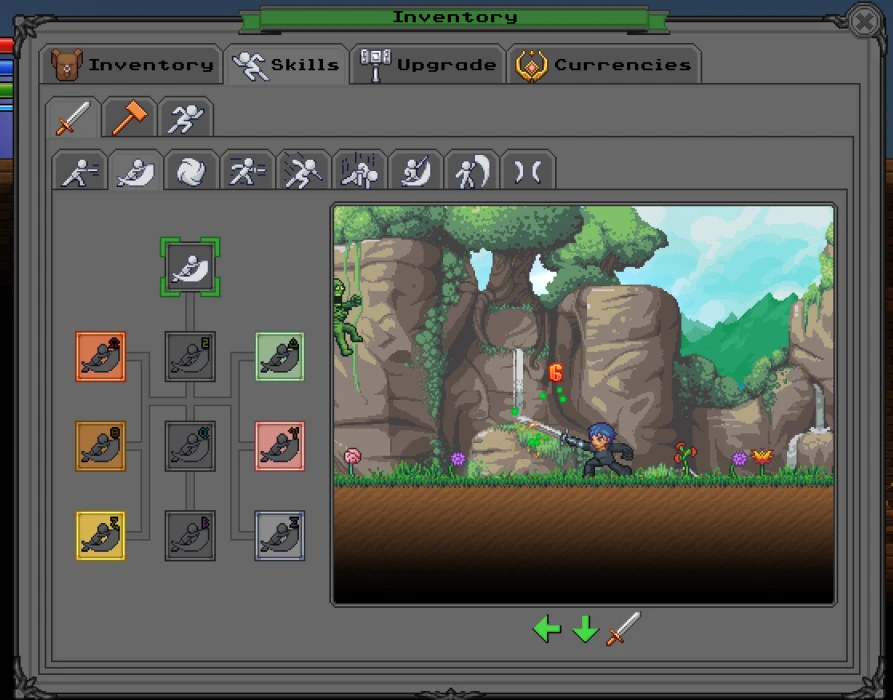Screen dimensions: 893x700
Task: Choose the ground slam skill tab
Action: point(359,170)
